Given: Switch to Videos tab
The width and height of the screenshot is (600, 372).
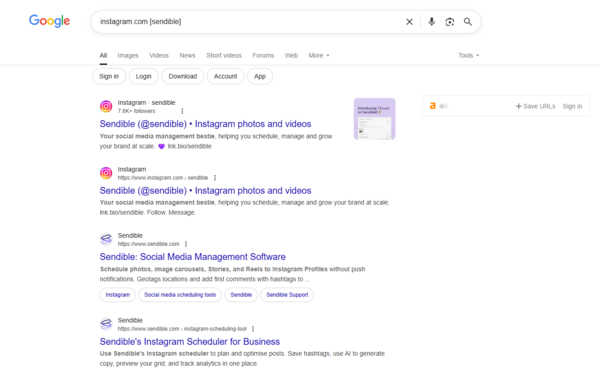Looking at the screenshot, I should click(x=159, y=55).
